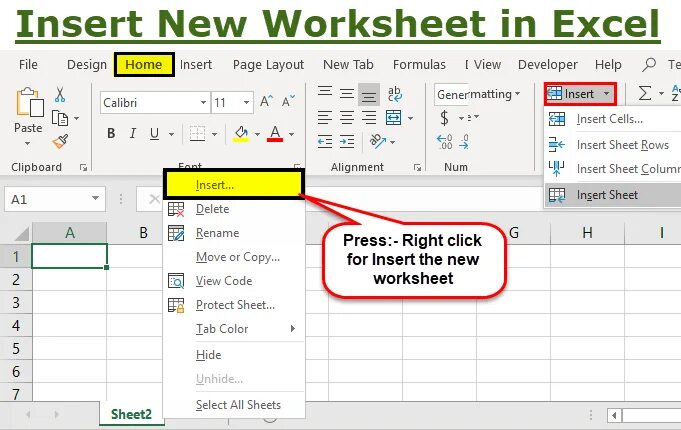Screen dimensions: 681x430
Task: Select the Sheet2 worksheet tab
Action: (131, 414)
